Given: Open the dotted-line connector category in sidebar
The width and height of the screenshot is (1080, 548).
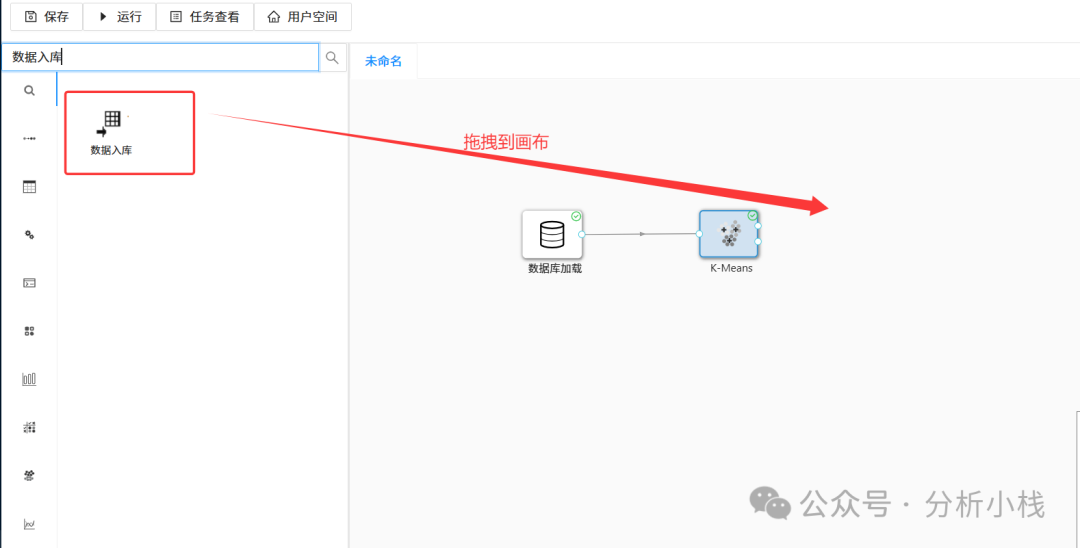Looking at the screenshot, I should 29,138.
